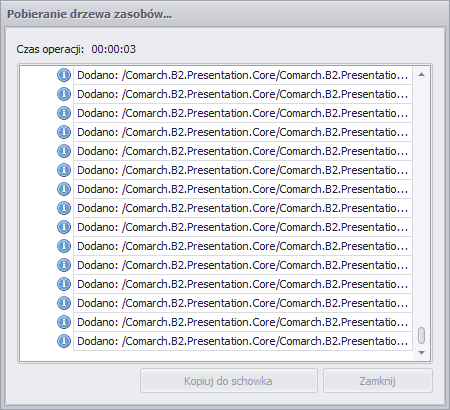Click the Zamknij button
Image resolution: width=450 pixels, height=410 pixels.
click(378, 381)
